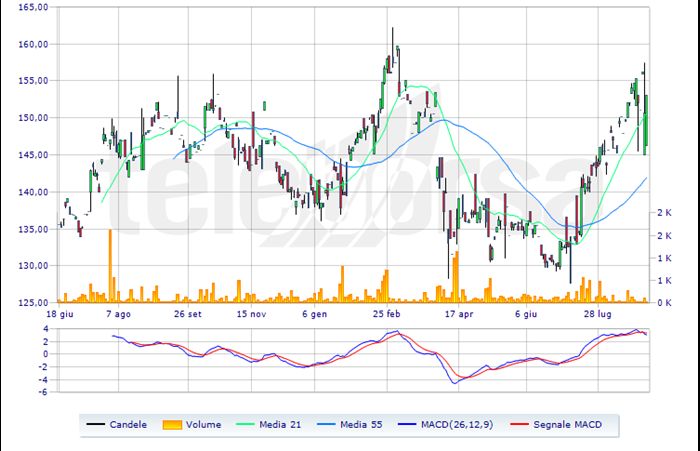Viewport: 700px width, 451px height.
Task: Click the 165,00 price axis label
Action: (x=33, y=8)
